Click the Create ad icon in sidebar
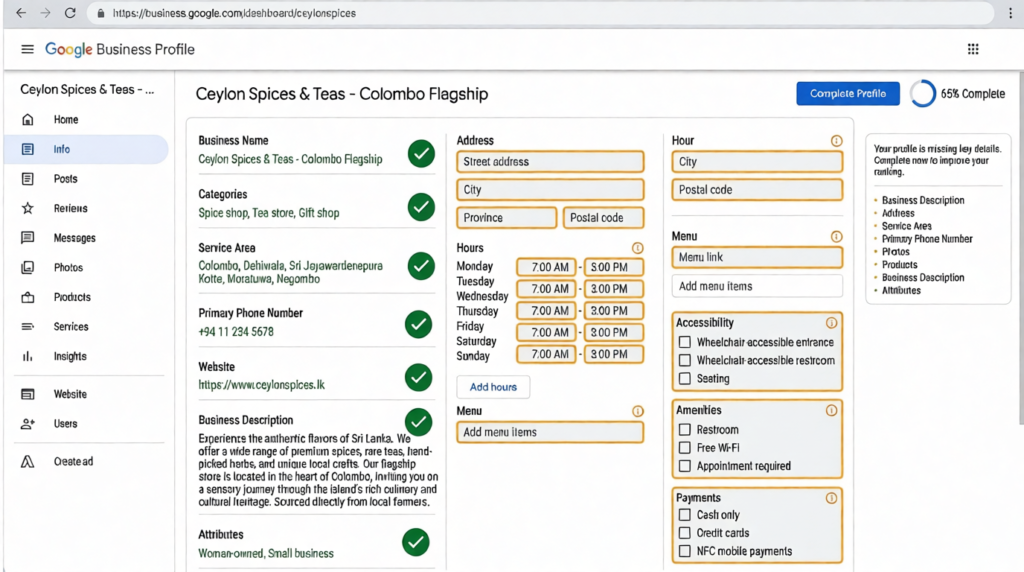Viewport: 1024px width, 572px height. coord(28,462)
